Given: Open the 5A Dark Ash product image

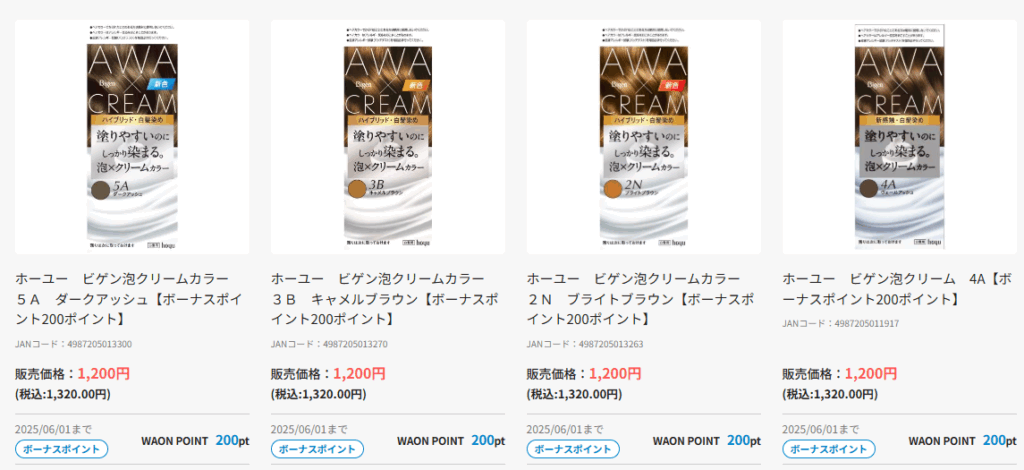Looking at the screenshot, I should point(132,137).
